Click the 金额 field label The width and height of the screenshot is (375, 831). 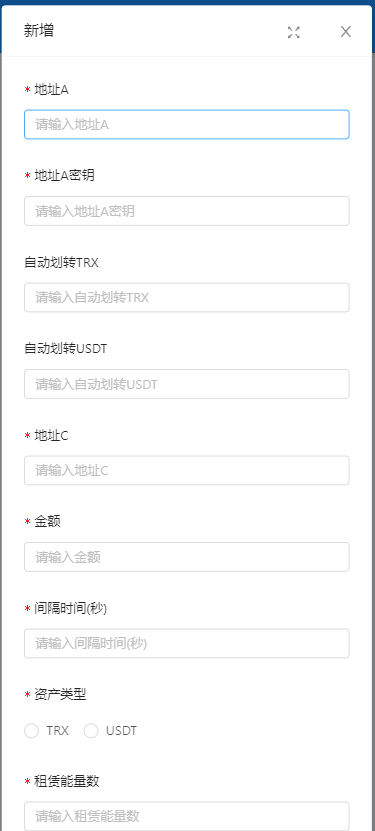click(47, 521)
